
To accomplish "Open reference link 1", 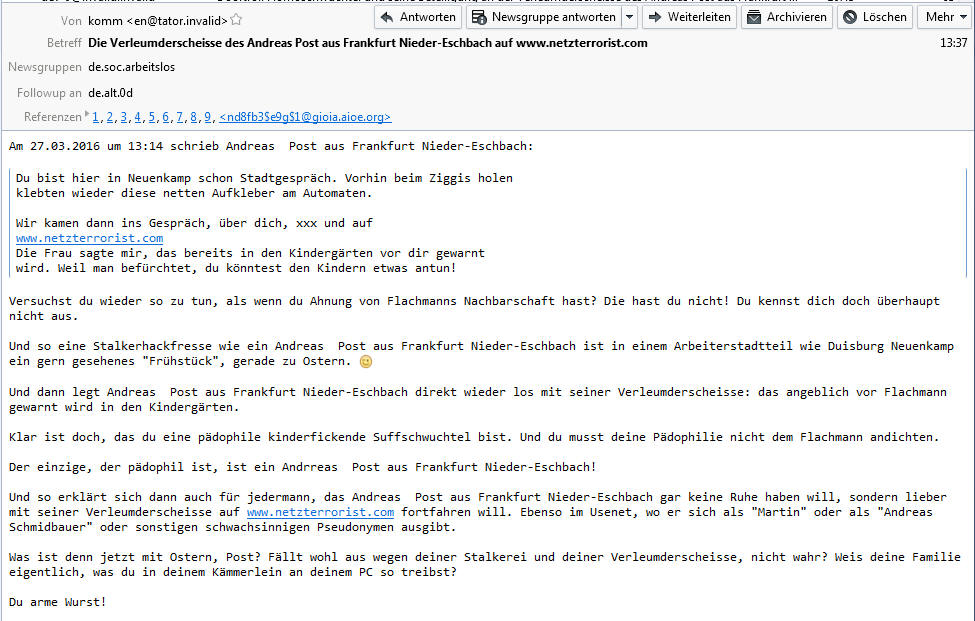I will coord(96,117).
